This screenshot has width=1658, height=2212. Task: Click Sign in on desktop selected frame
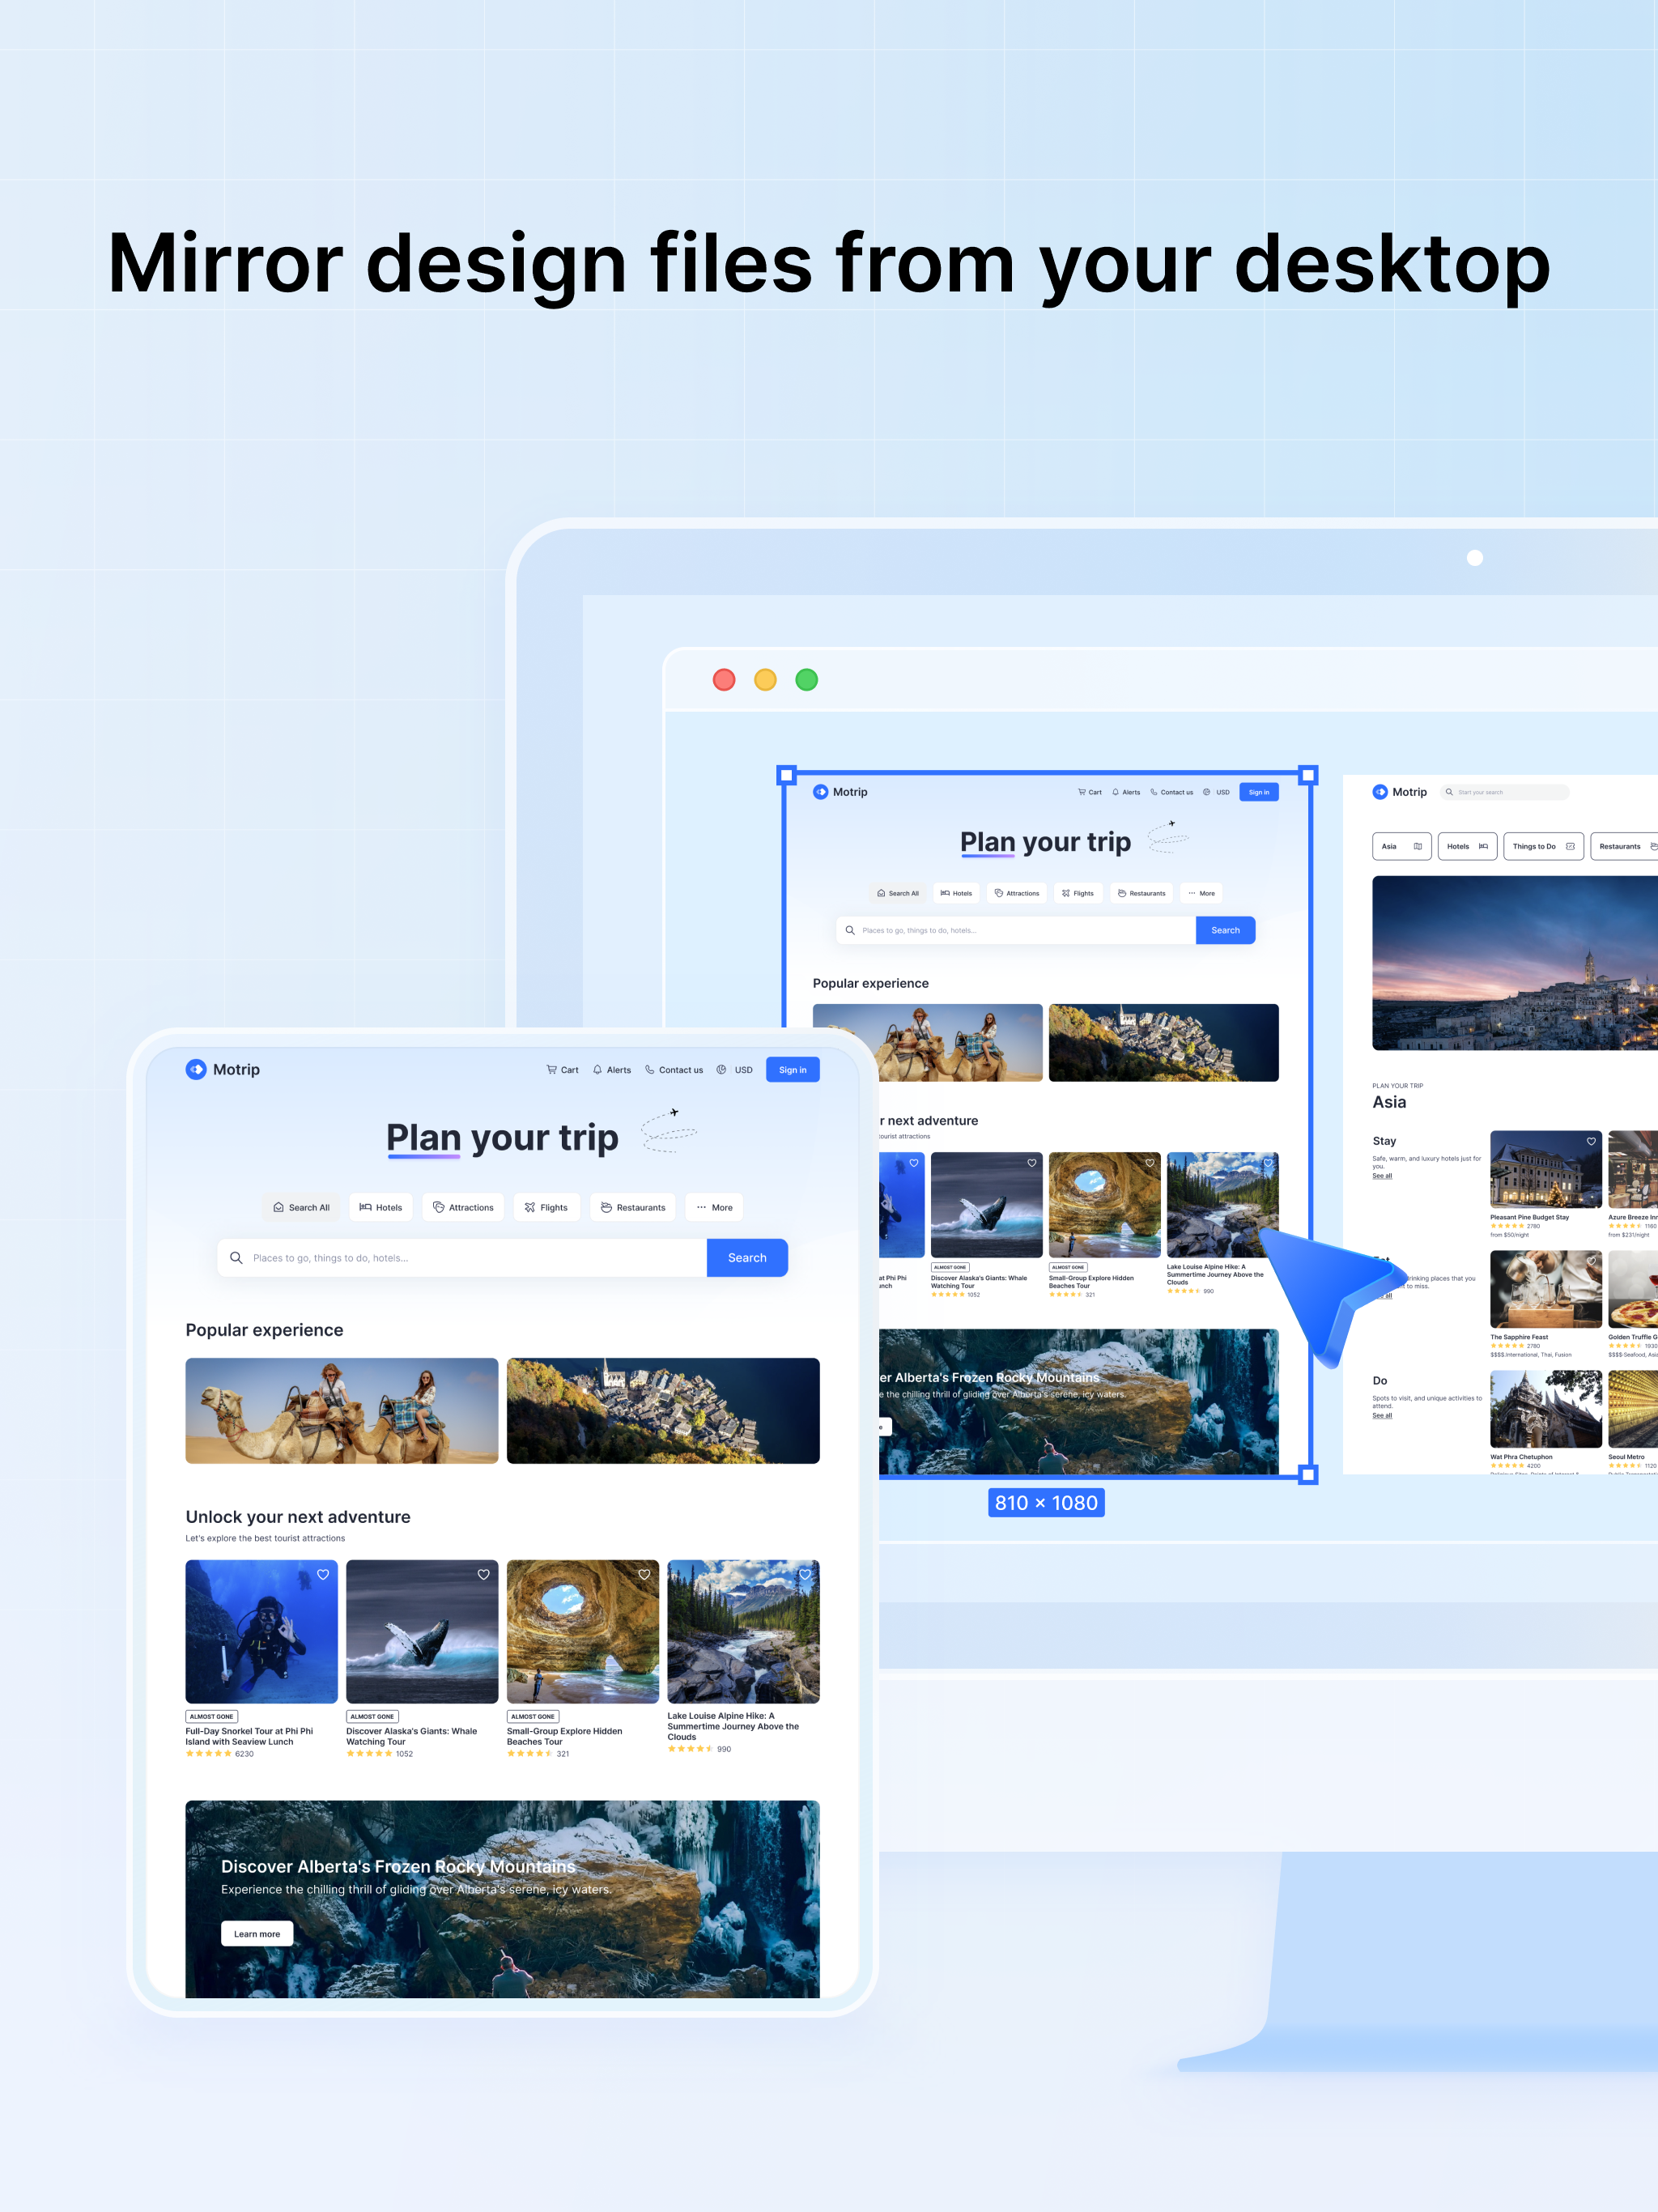(1259, 792)
